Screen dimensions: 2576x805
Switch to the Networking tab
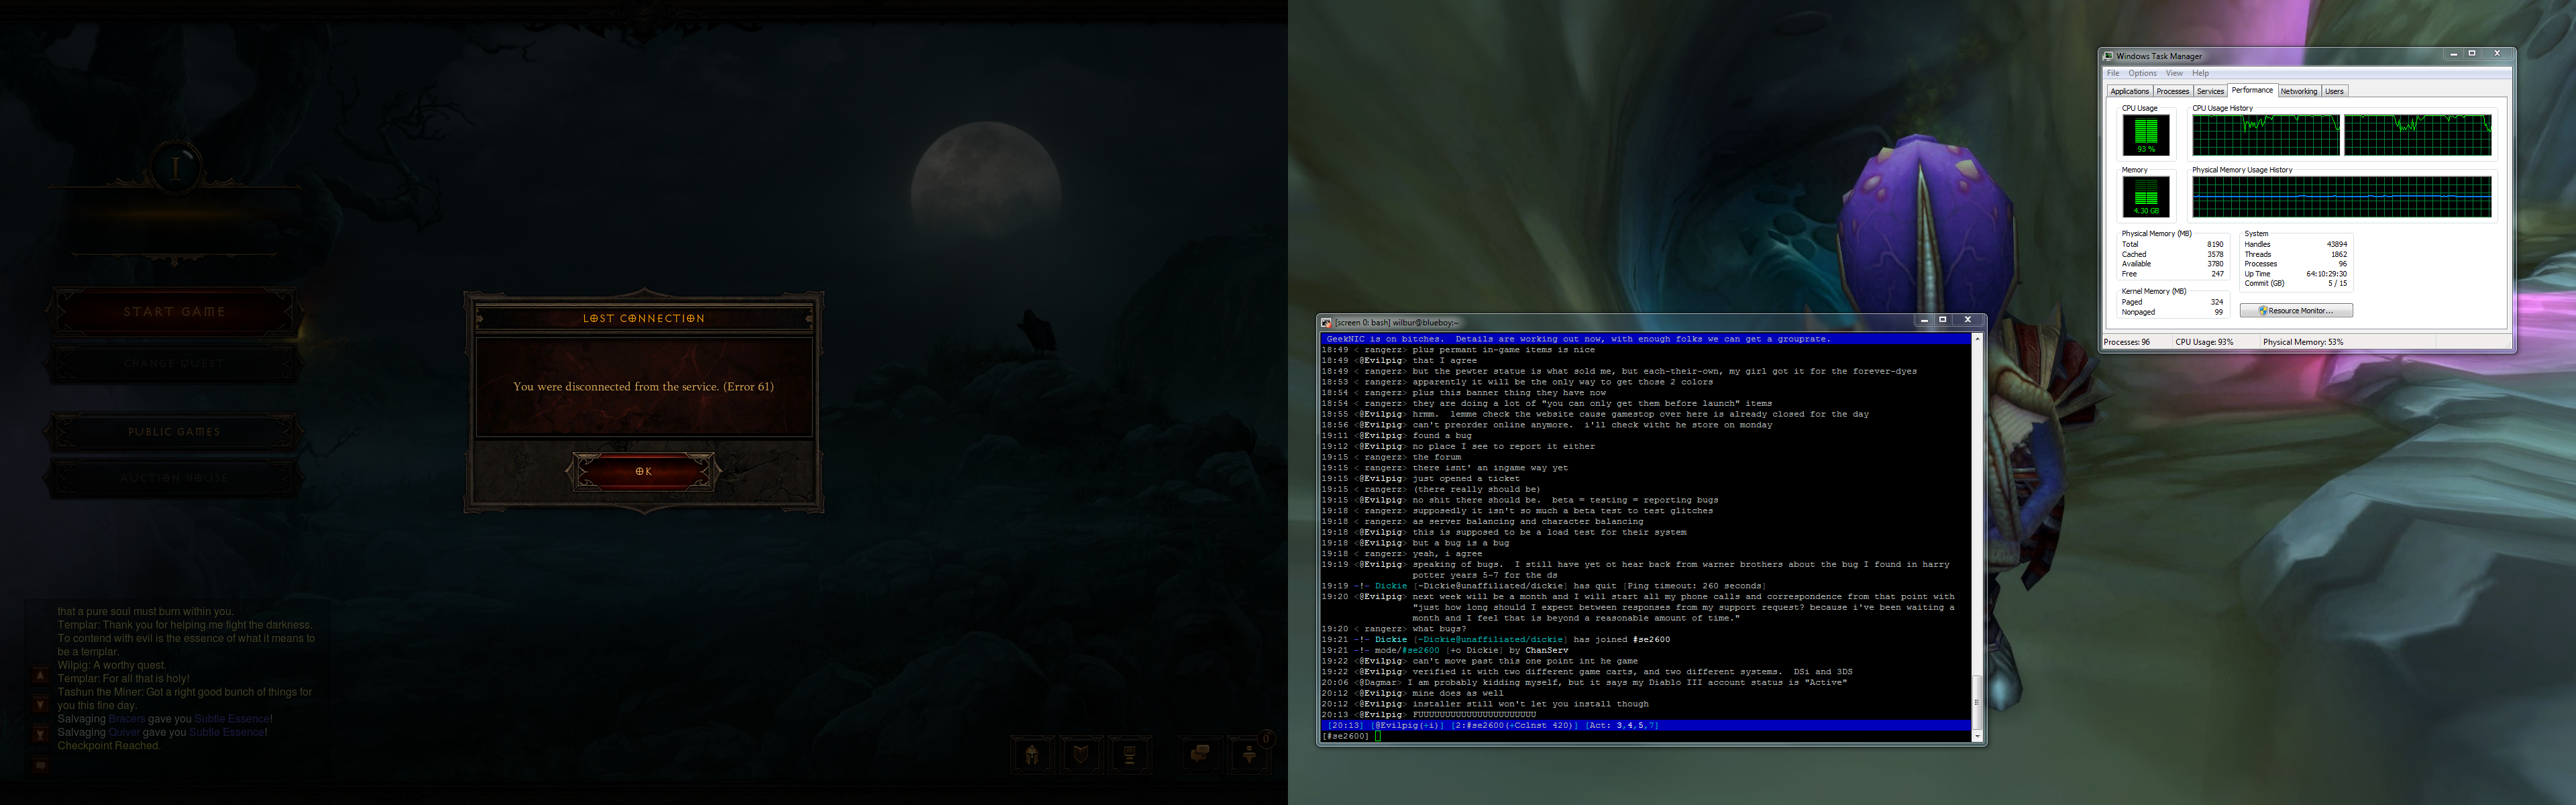point(2298,91)
